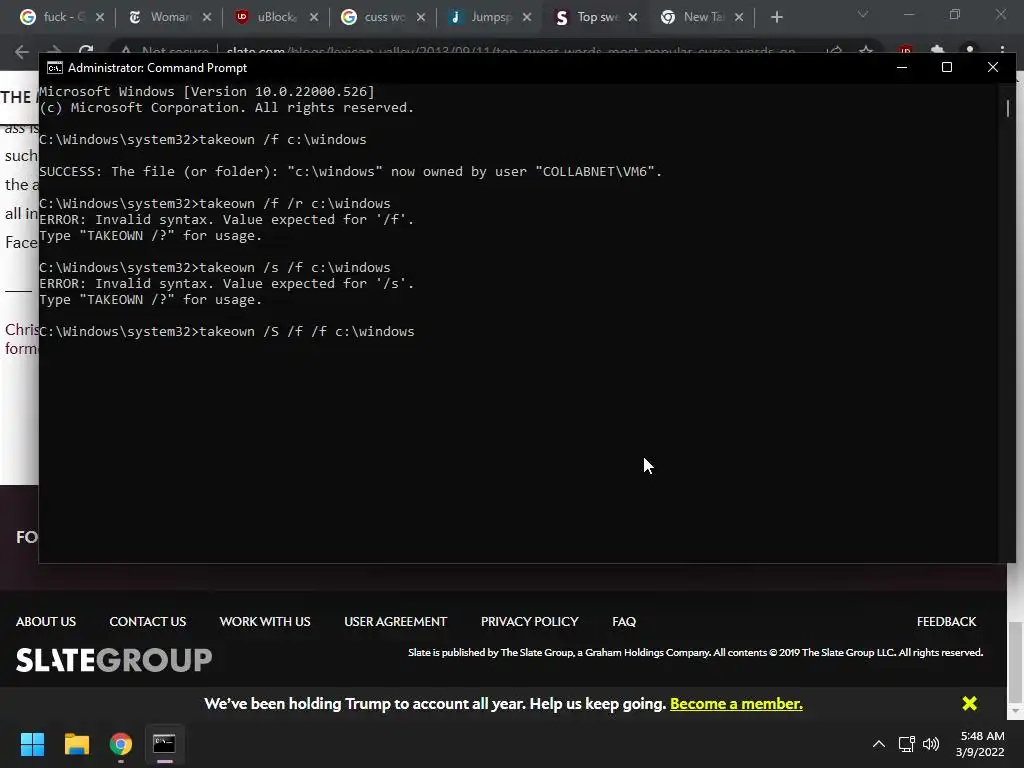Click the Chrome back arrow button
Image resolution: width=1024 pixels, height=768 pixels.
22,51
